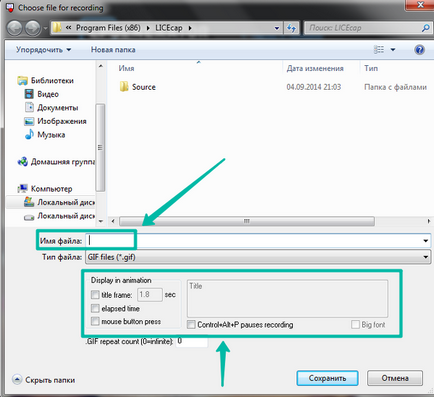Click the Отмена button
This screenshot has height=397, width=434.
pyautogui.click(x=395, y=378)
